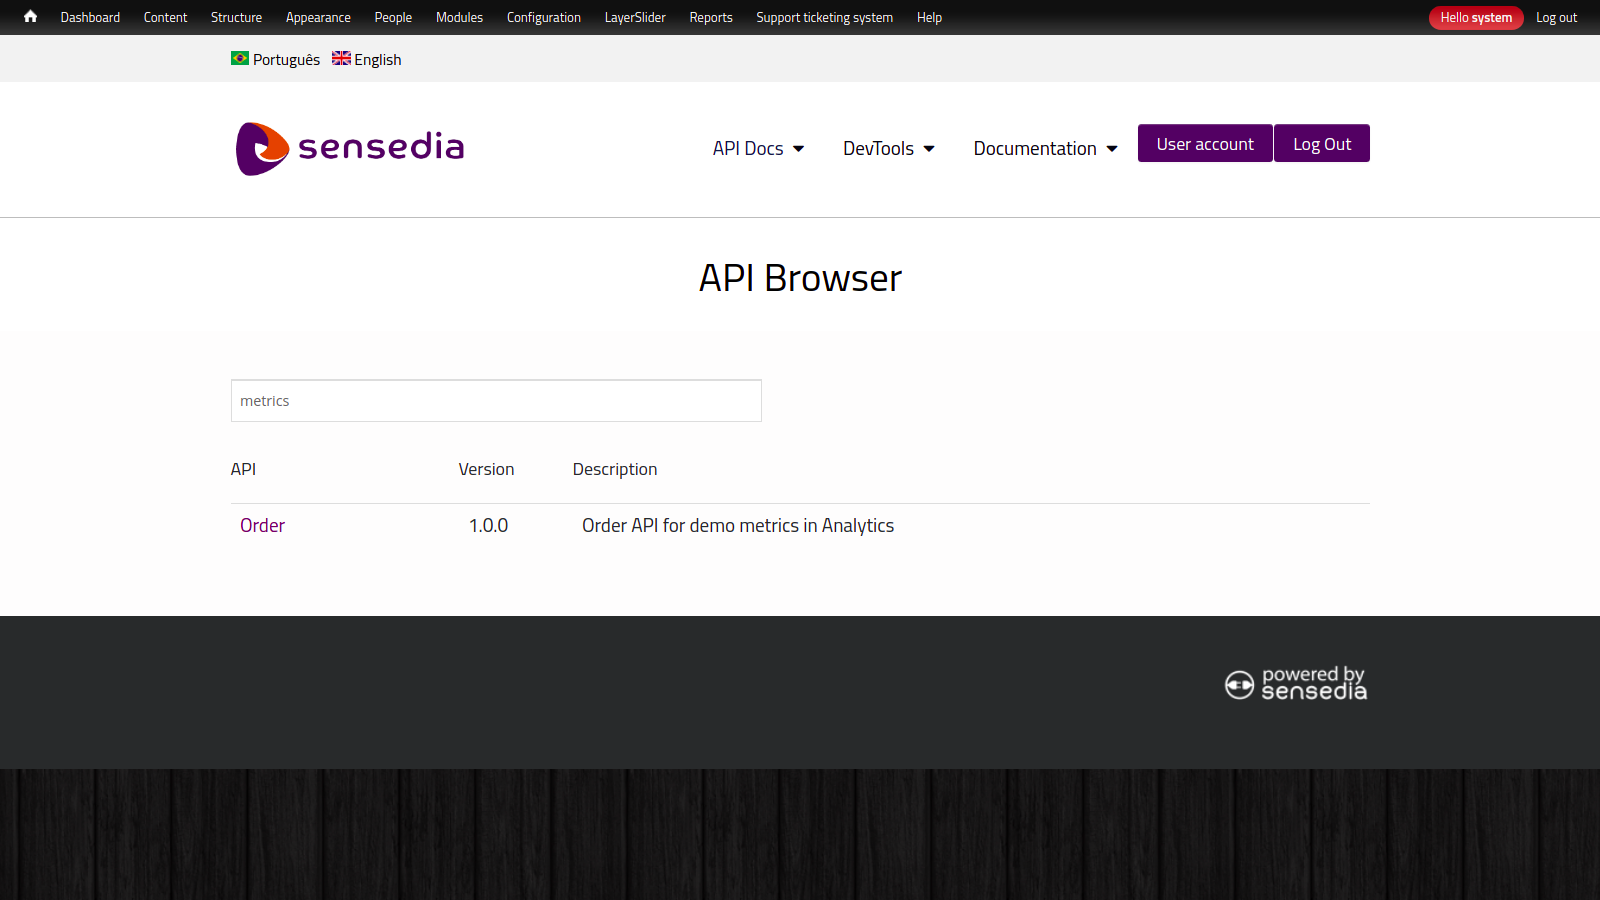
Task: Click Log out in the admin toolbar
Action: click(x=1556, y=17)
